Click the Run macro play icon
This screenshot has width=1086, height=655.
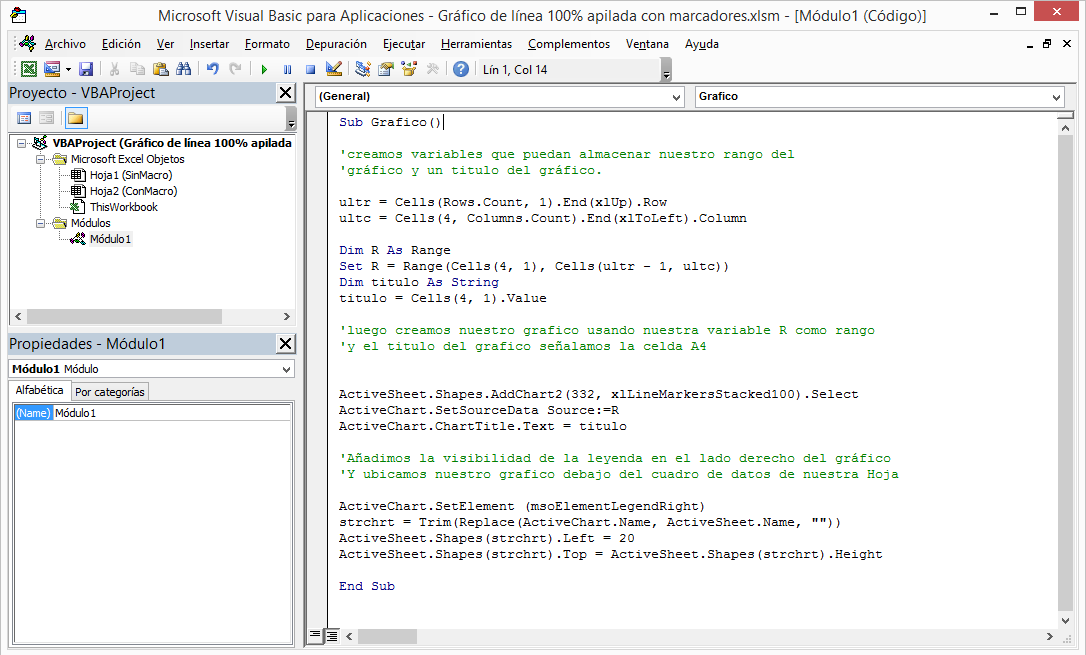tap(264, 69)
